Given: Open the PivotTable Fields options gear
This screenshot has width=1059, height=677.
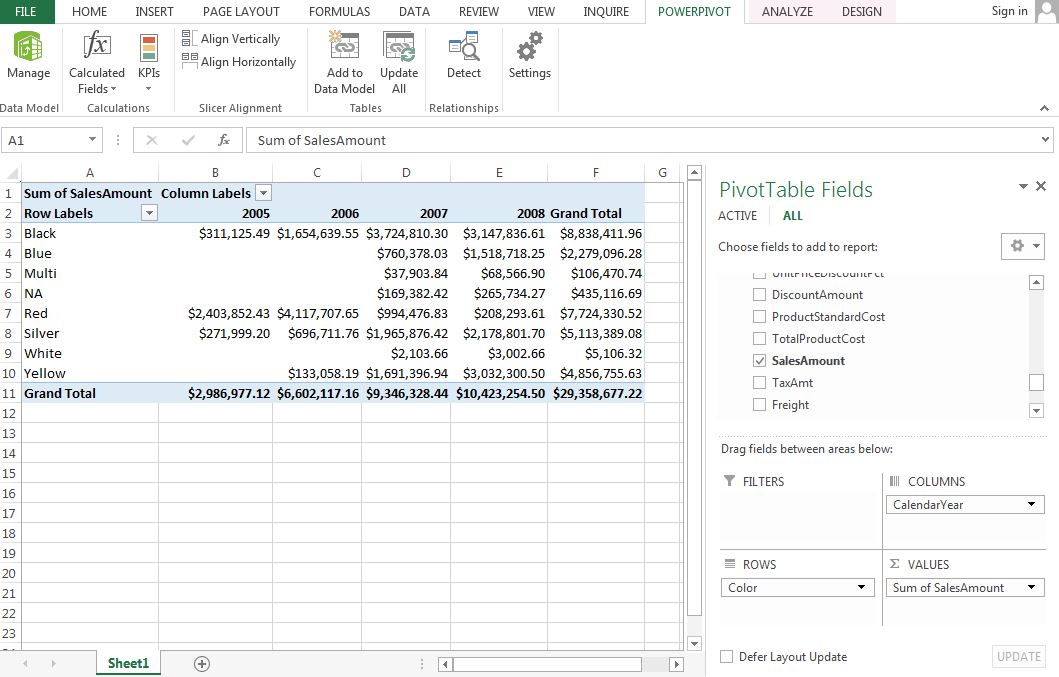Looking at the screenshot, I should pos(1019,245).
